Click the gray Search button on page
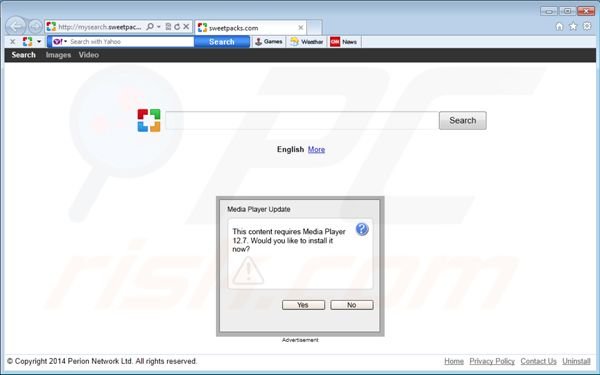 [463, 121]
